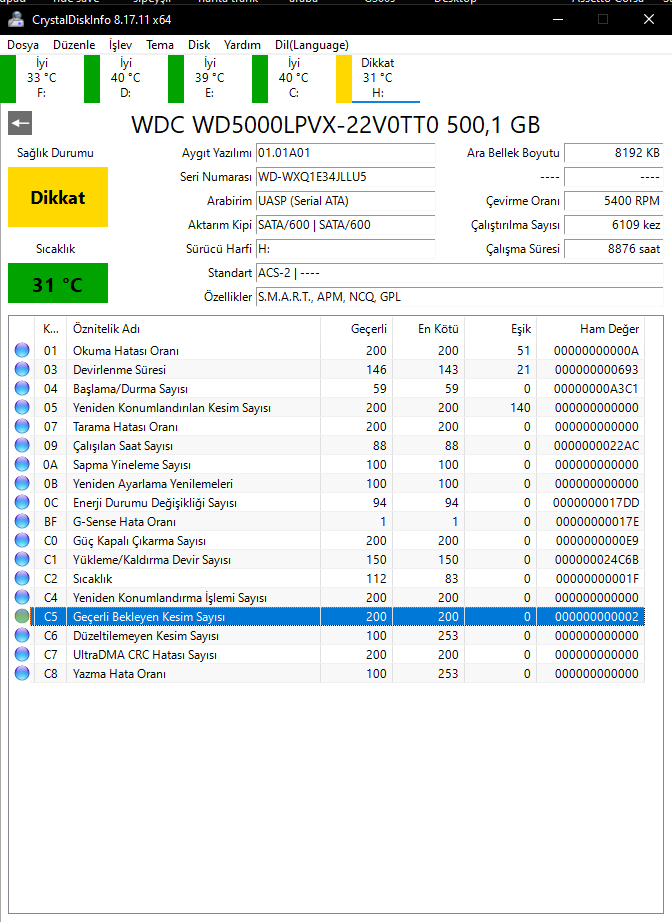This screenshot has width=672, height=922.
Task: Click the attribute name G-Sense Hata Oranı
Action: click(124, 522)
